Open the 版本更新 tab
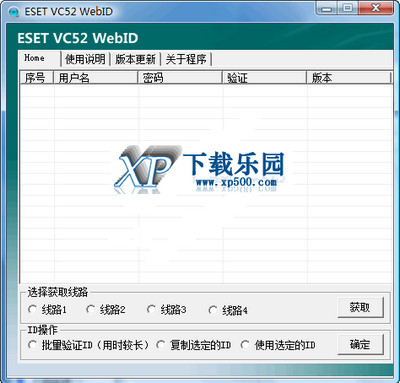The height and width of the screenshot is (383, 400). tap(135, 59)
